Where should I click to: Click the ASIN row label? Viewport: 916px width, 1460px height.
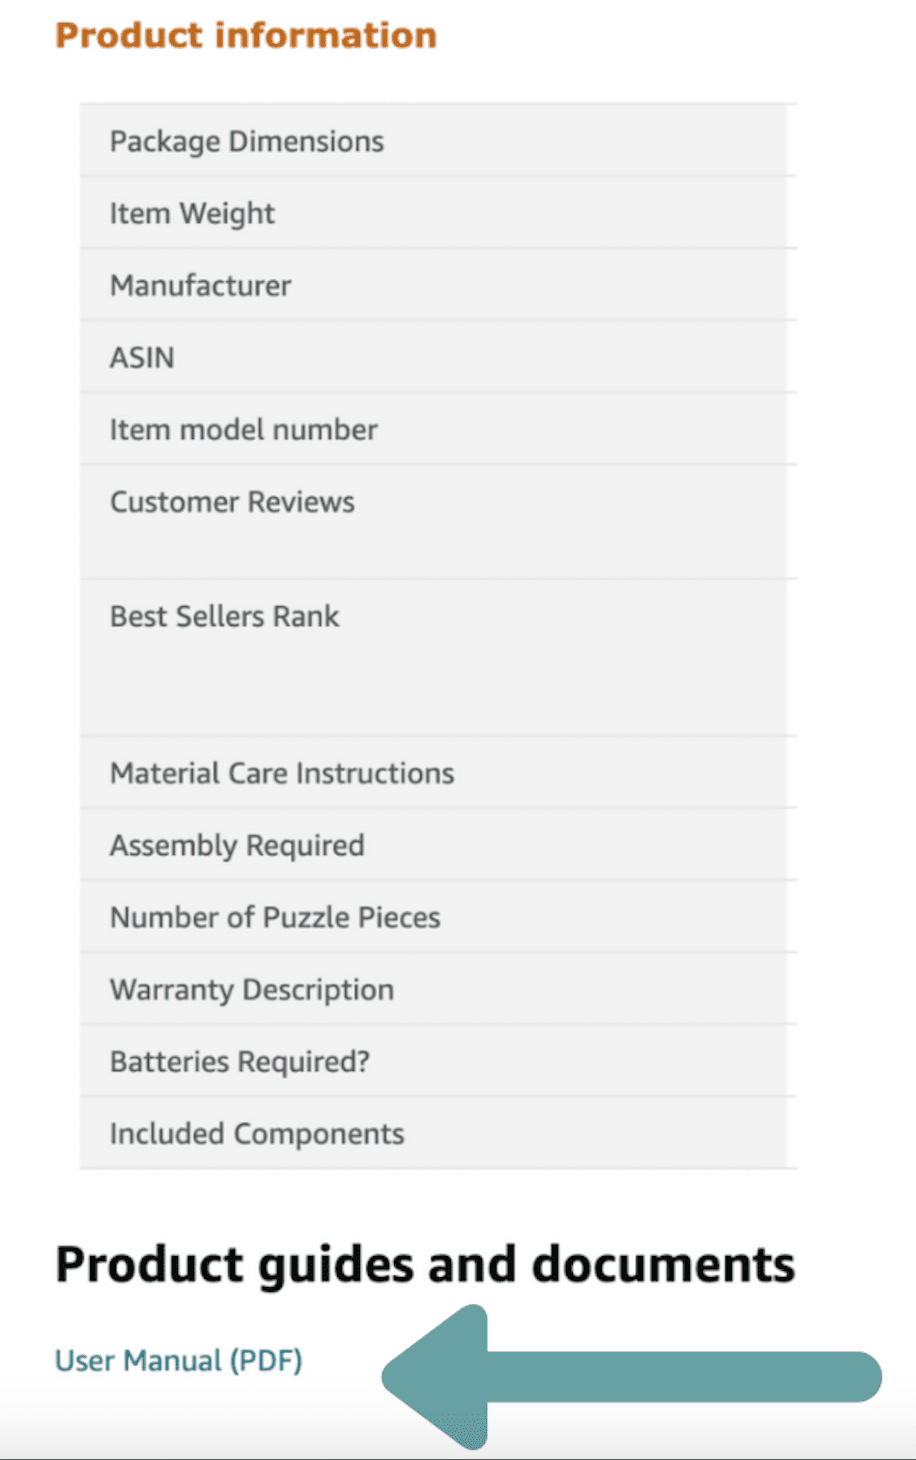(142, 357)
